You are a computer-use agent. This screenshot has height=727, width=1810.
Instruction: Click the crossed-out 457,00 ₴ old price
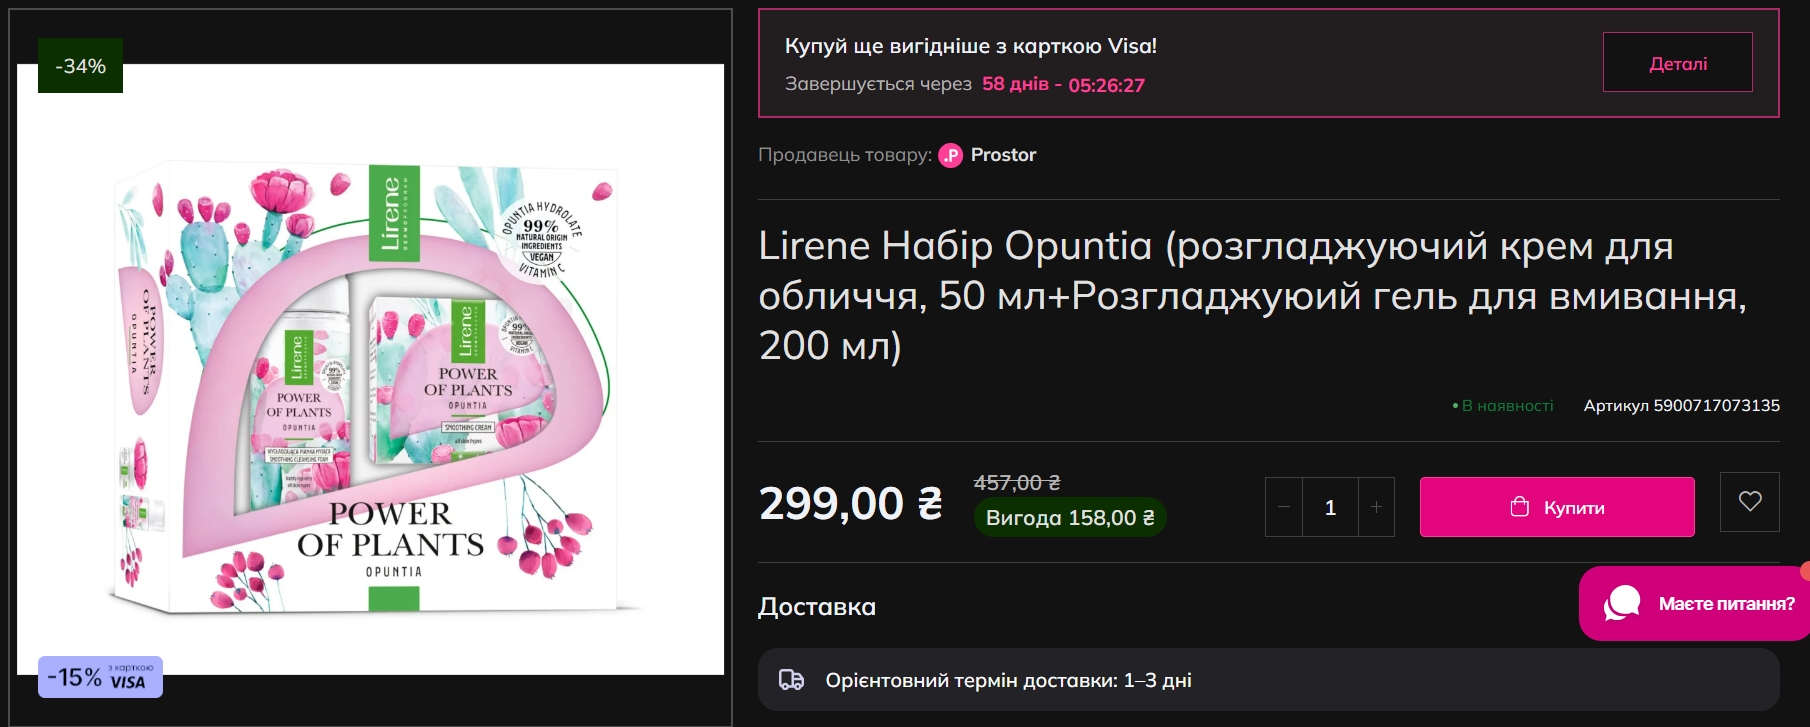(x=1016, y=483)
